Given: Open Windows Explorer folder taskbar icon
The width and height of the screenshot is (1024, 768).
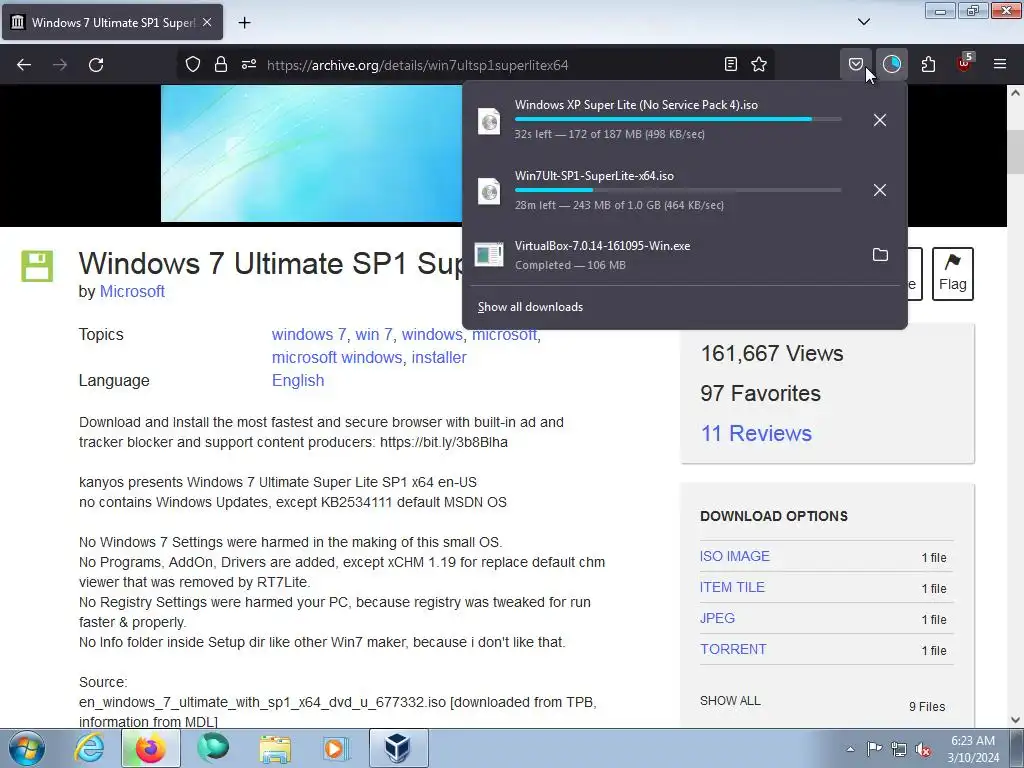Looking at the screenshot, I should click(275, 749).
